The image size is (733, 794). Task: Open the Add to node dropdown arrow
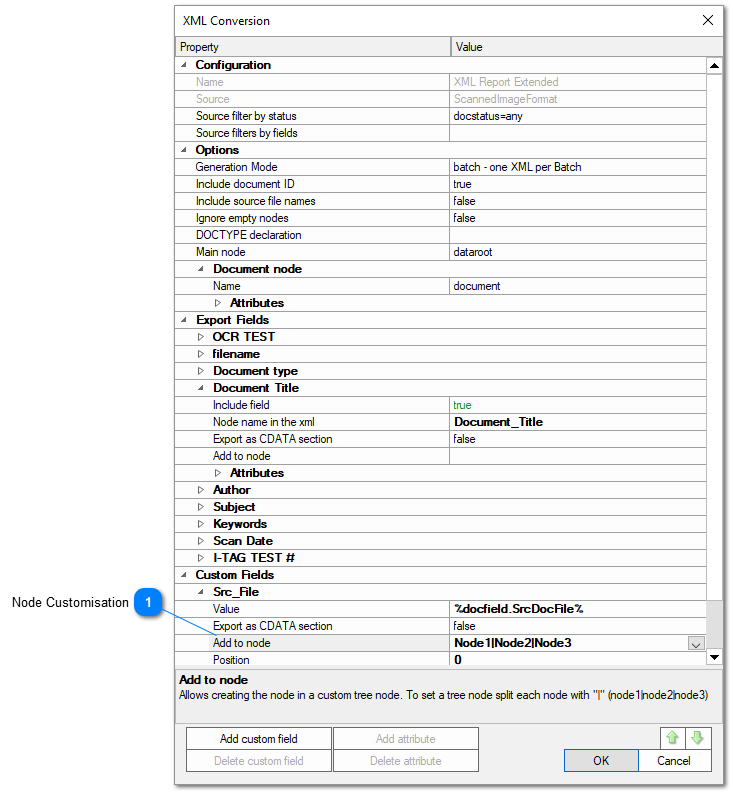click(696, 644)
